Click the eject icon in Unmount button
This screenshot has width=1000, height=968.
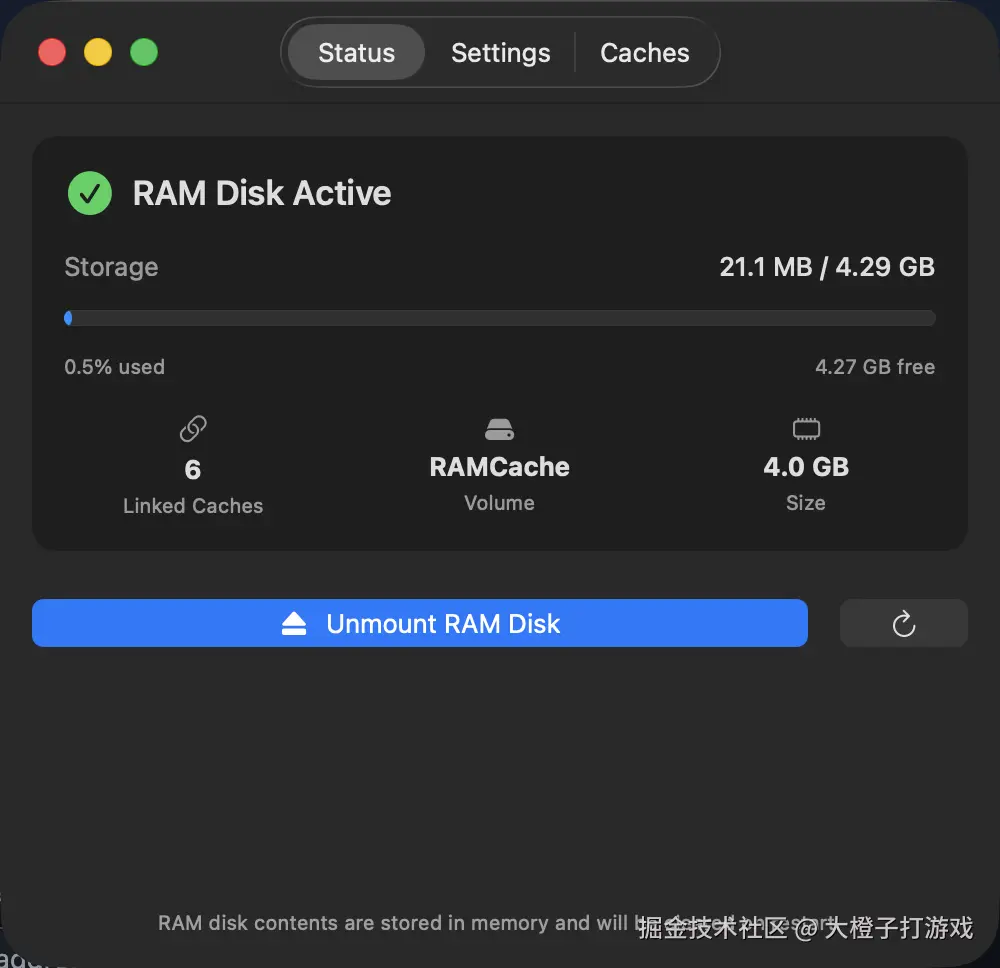point(294,624)
